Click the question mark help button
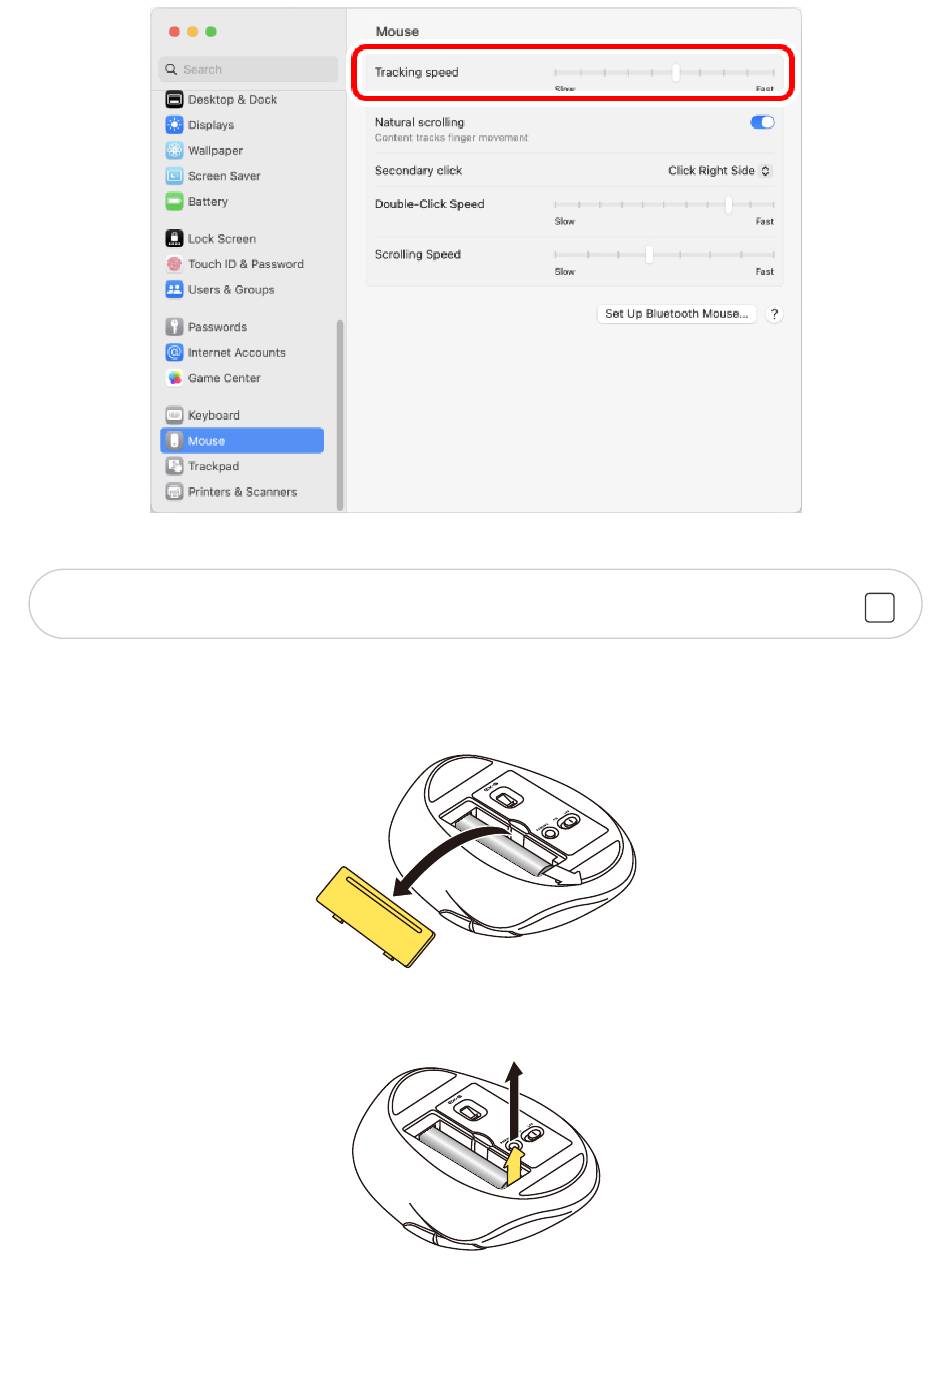Image resolution: width=950 pixels, height=1379 pixels. pyautogui.click(x=774, y=314)
